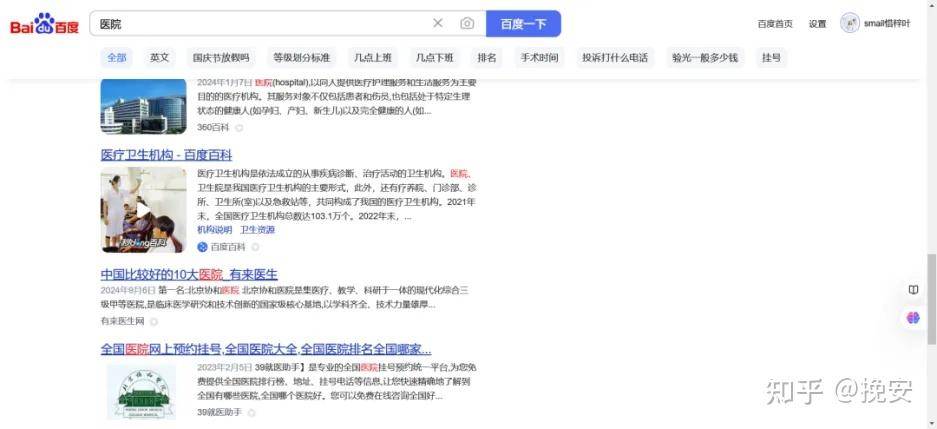Select the 几点下班 suggestion tab

434,58
